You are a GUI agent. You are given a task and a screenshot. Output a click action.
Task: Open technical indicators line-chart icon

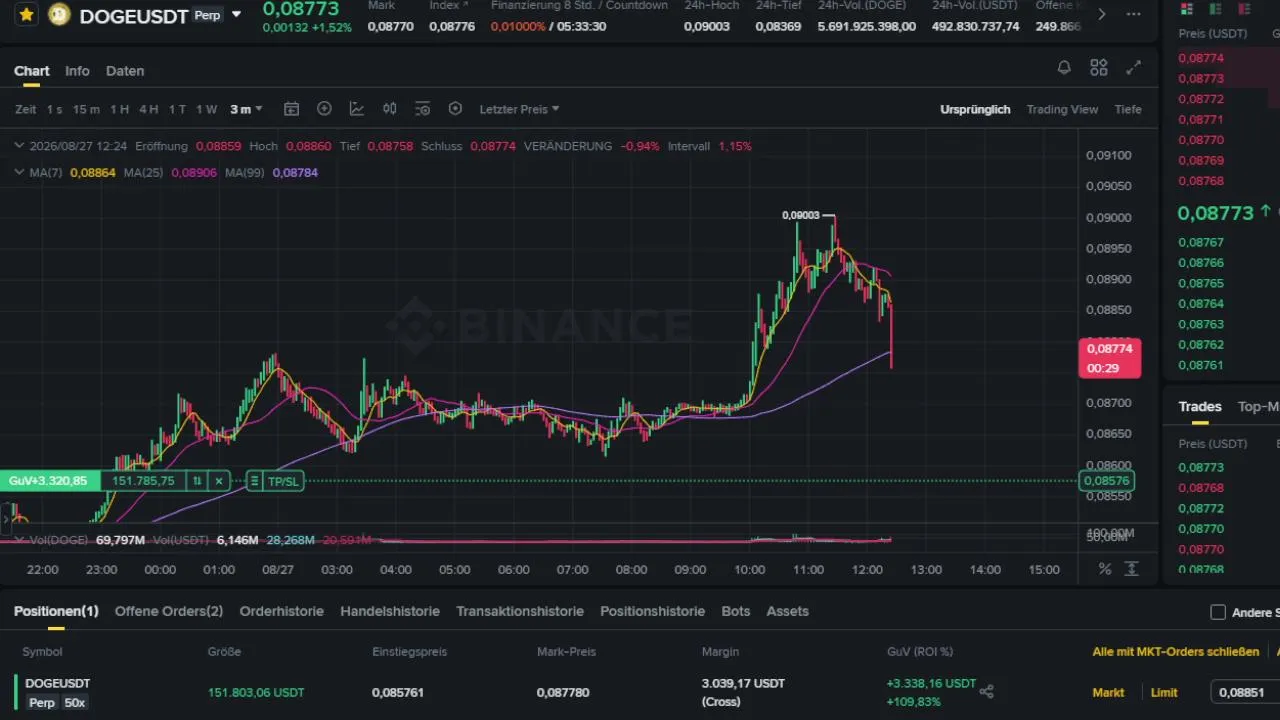(357, 109)
